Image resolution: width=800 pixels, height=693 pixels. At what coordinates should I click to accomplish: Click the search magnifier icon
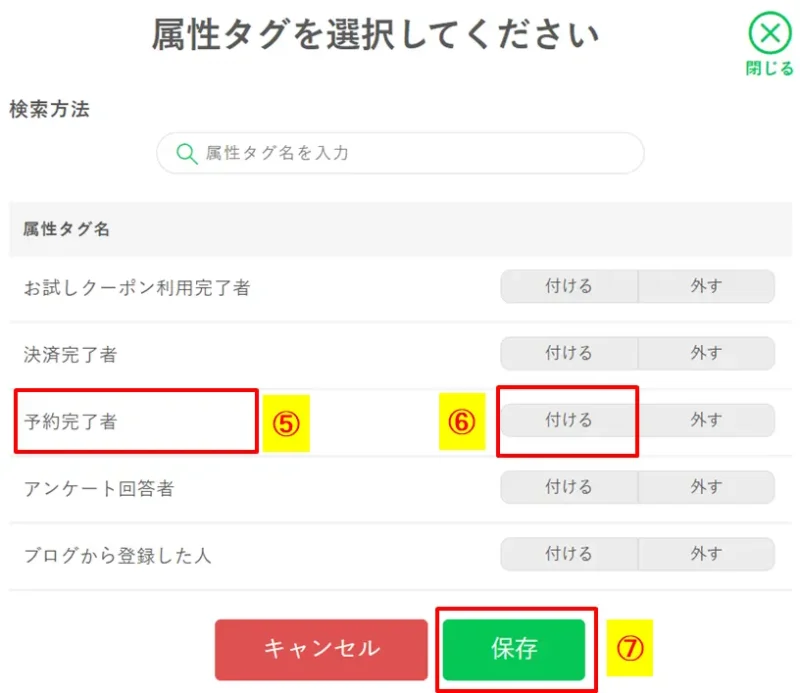click(x=186, y=152)
